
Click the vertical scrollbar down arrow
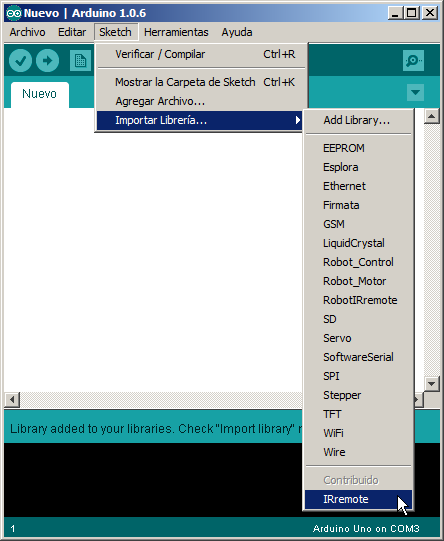[432, 383]
